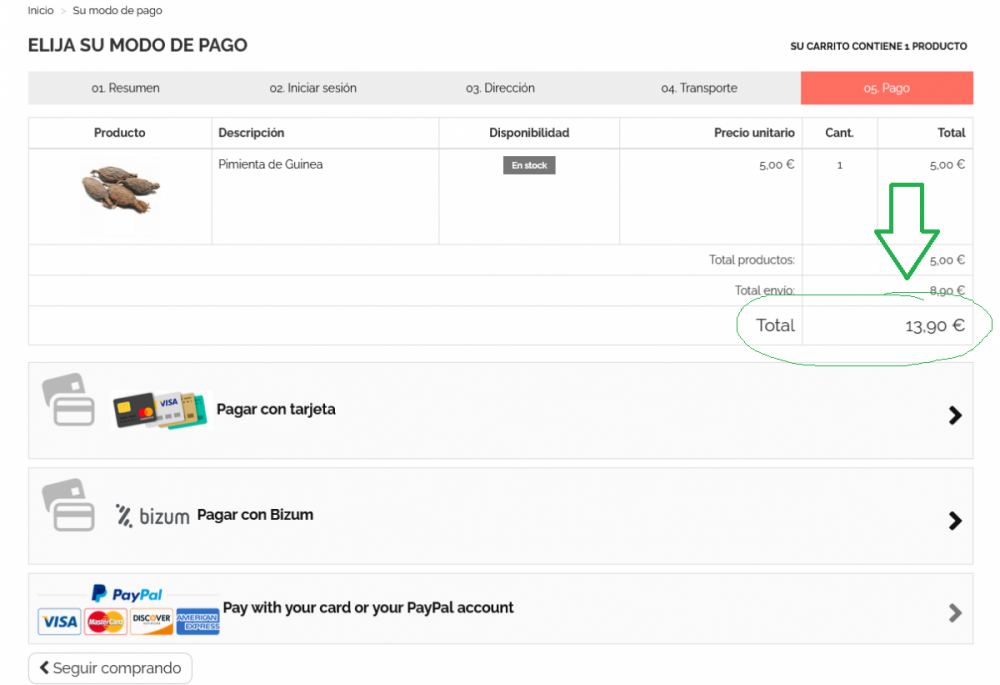Click the PayPal logo

(x=127, y=594)
